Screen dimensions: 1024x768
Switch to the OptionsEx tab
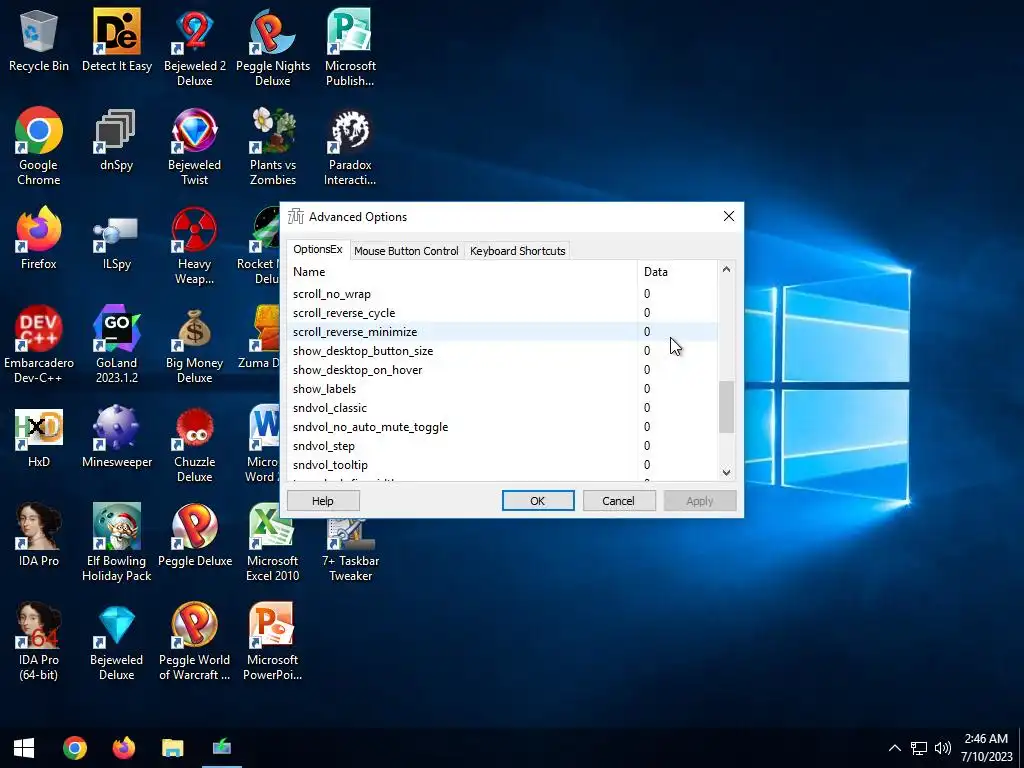click(x=317, y=249)
